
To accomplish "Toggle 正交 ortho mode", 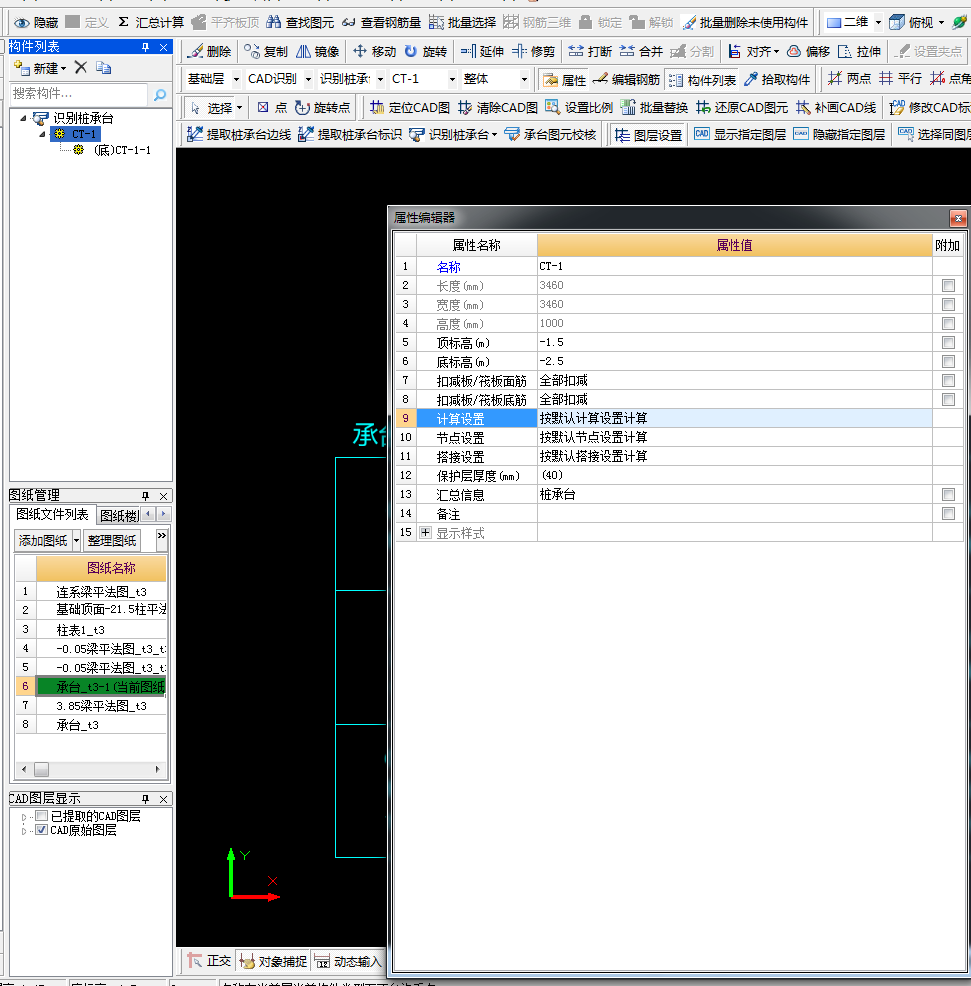I will tap(209, 961).
